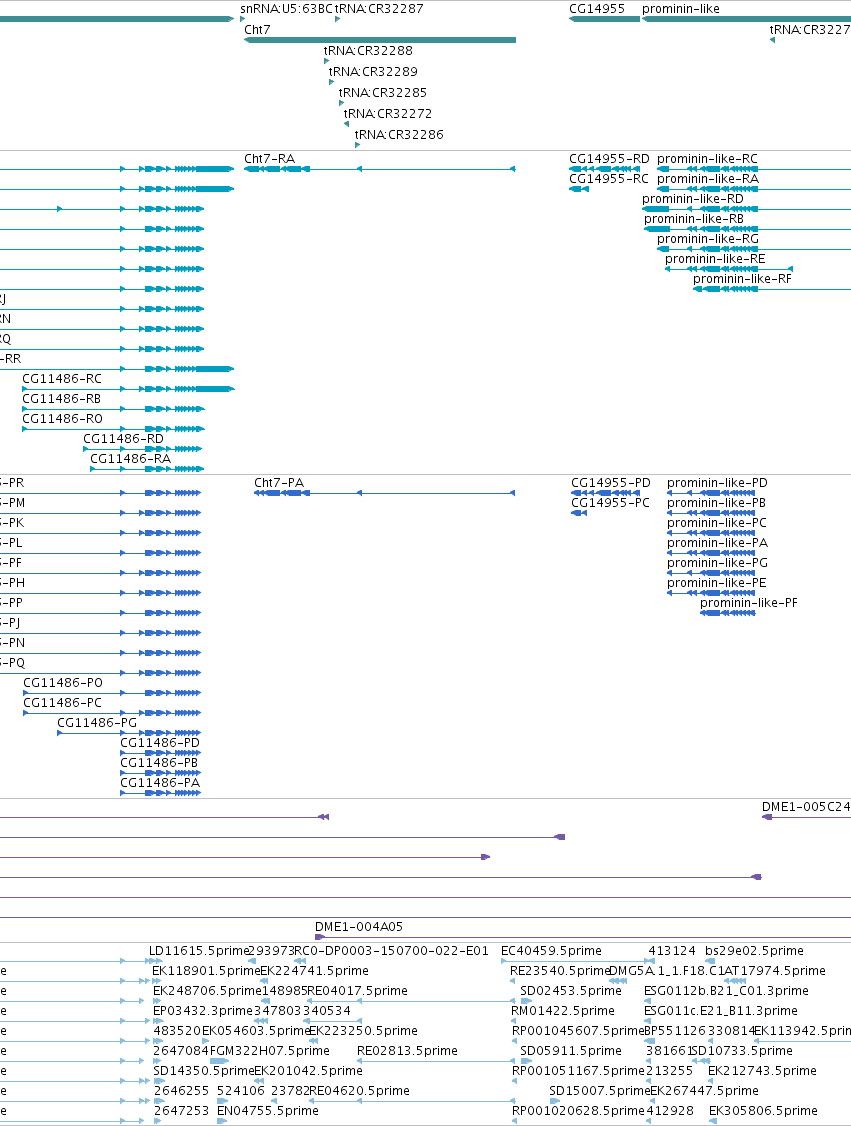Click prominin-like-PD protein label
Viewport: 851px width, 1126px height.
point(717,483)
